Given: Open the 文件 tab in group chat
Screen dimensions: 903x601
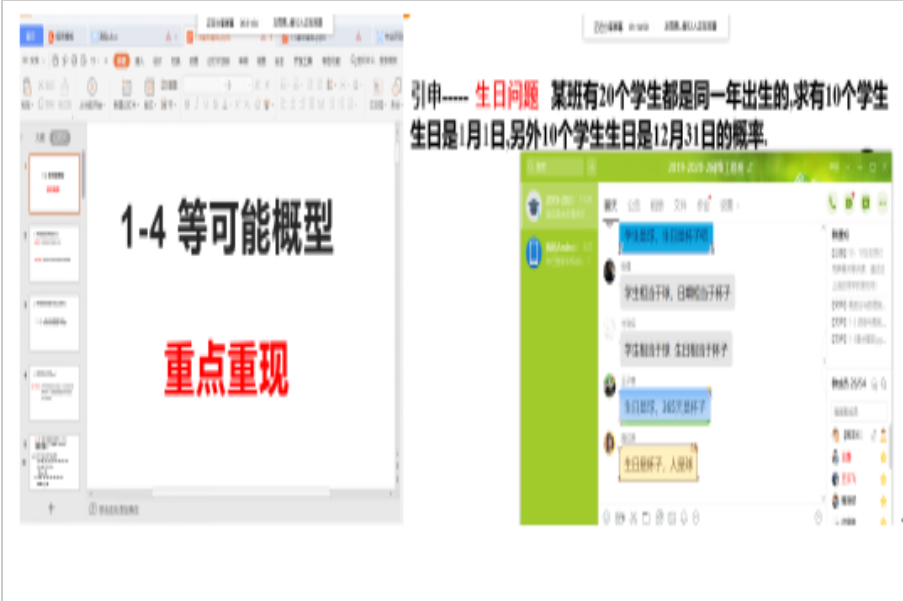Looking at the screenshot, I should click(680, 206).
